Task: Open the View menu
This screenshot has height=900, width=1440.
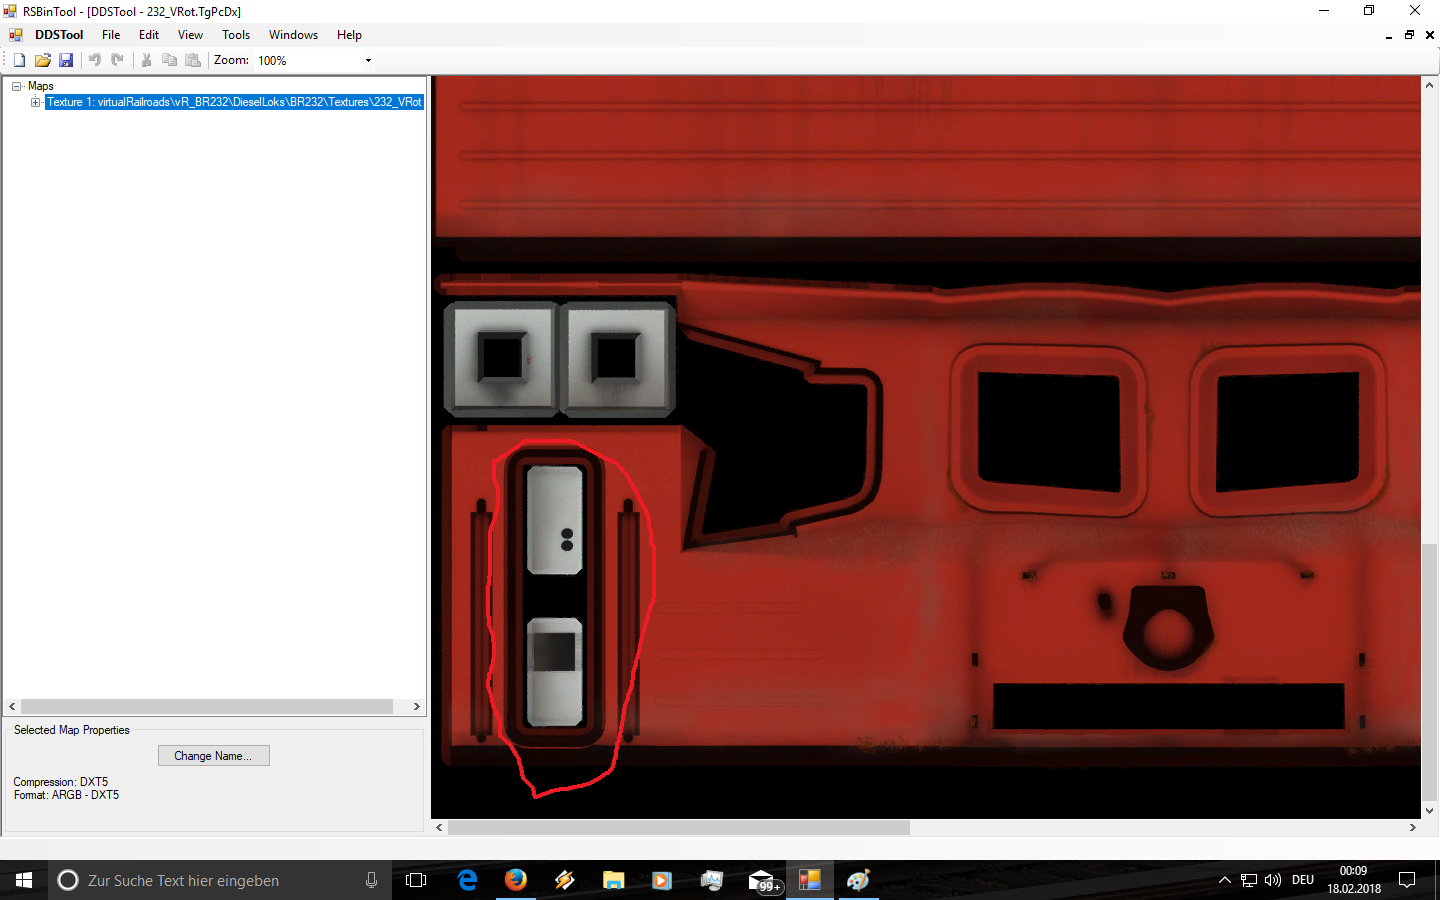Action: [190, 35]
